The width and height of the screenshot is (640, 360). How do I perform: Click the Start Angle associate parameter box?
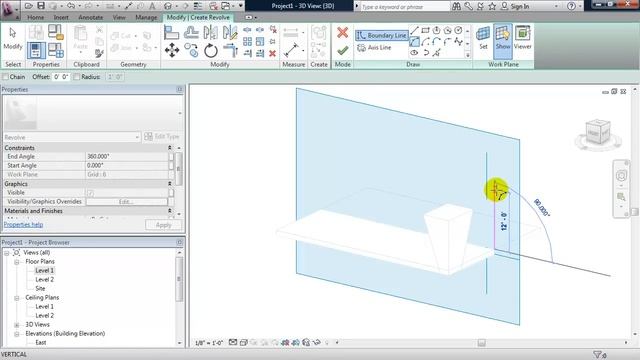[171, 166]
